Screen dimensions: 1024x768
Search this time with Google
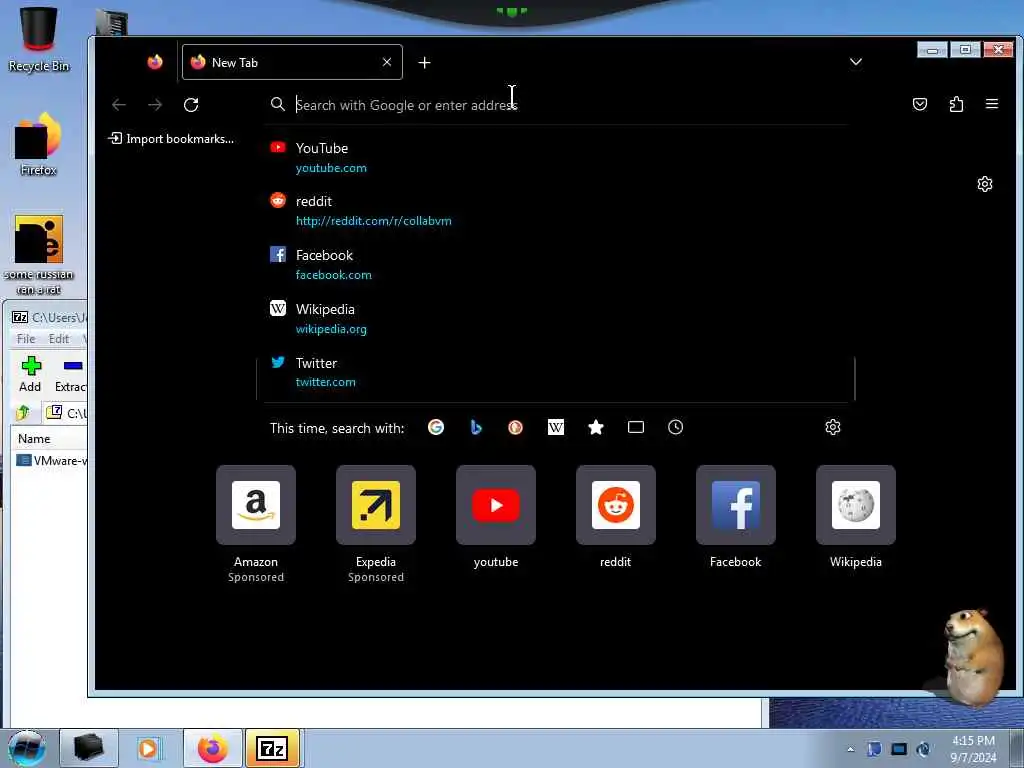436,427
